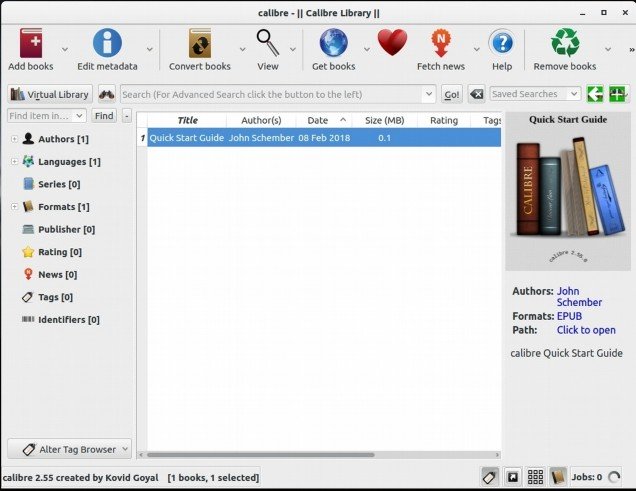Expand the Formats tree node
This screenshot has height=491, width=636.
pos(14,207)
